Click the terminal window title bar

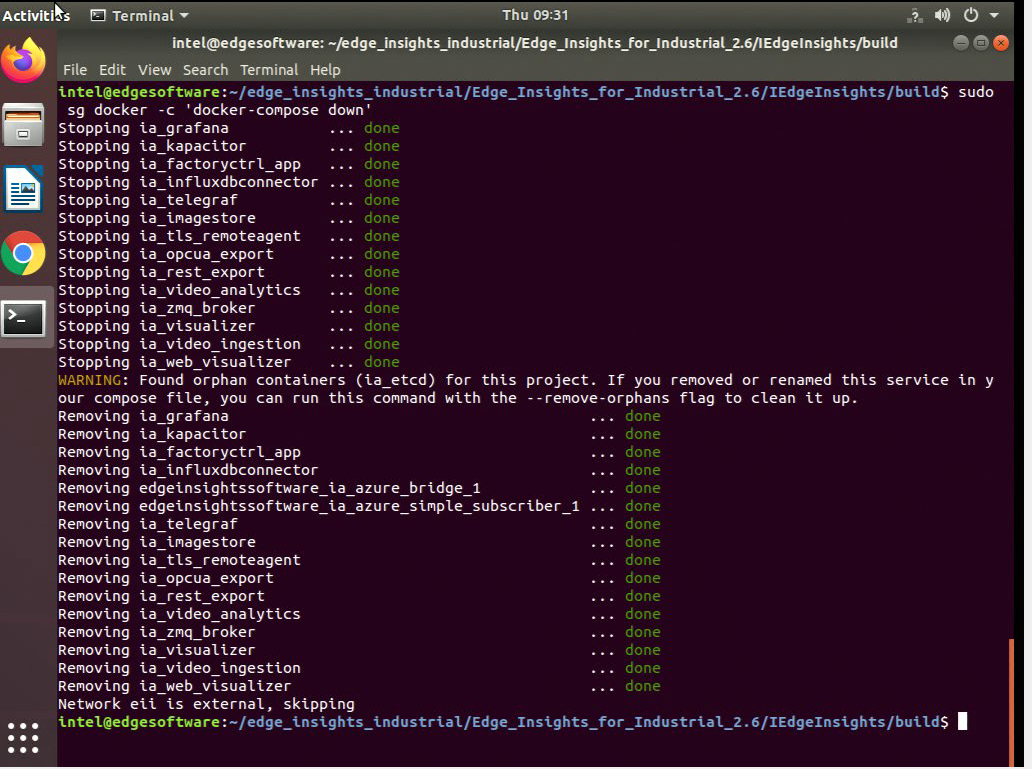[x=534, y=43]
